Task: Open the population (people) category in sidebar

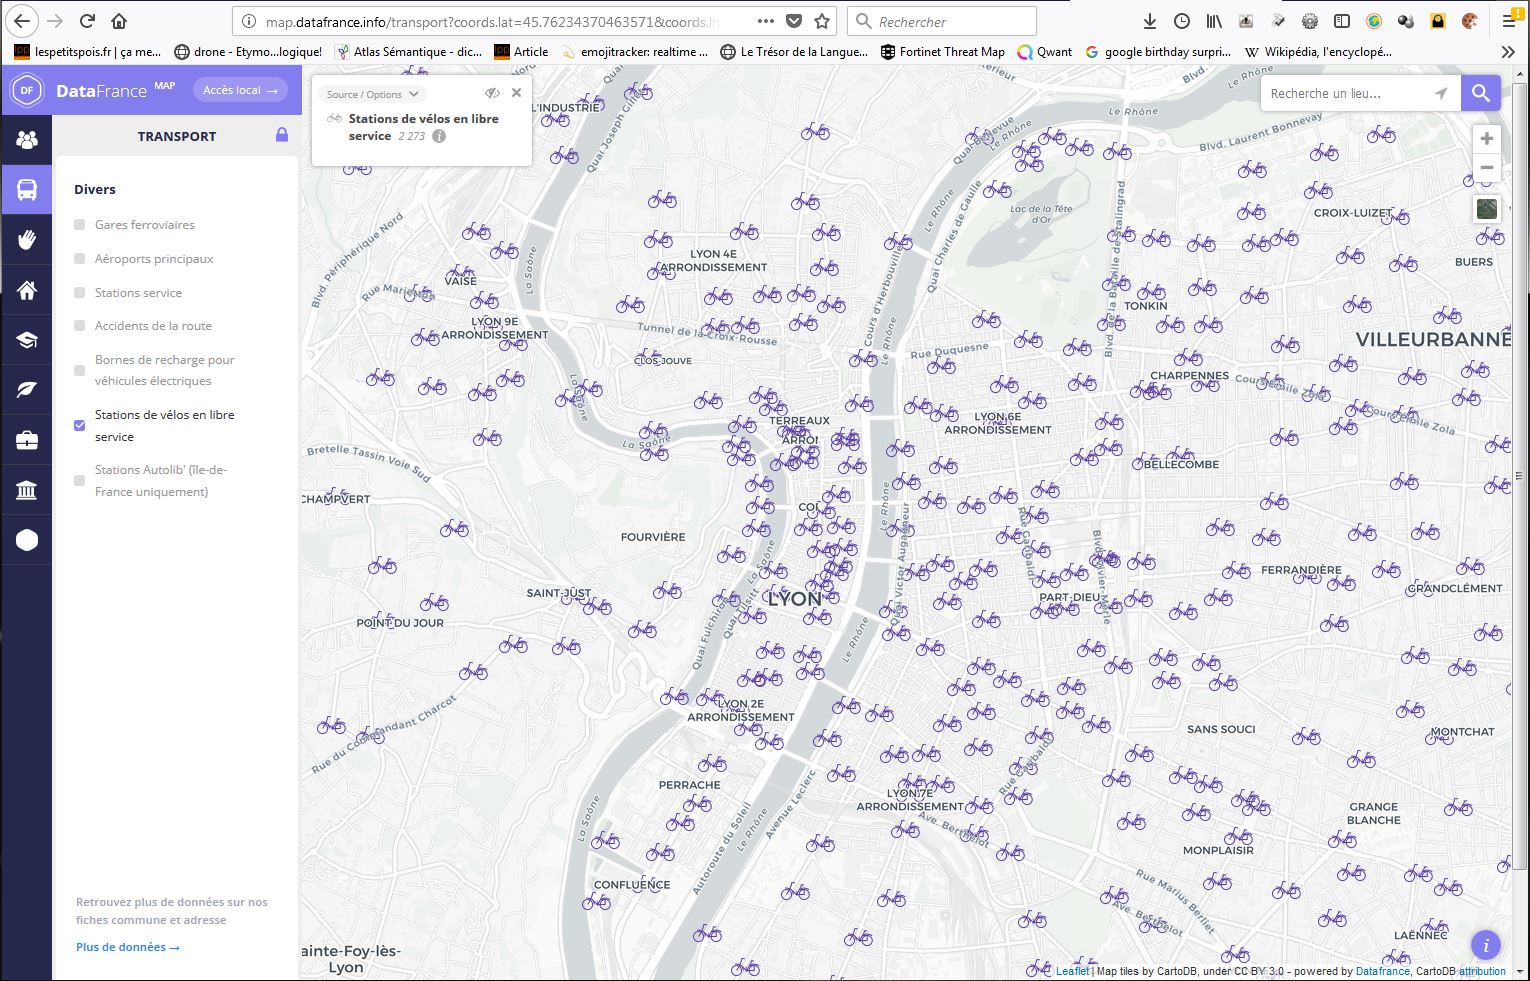Action: pyautogui.click(x=27, y=140)
